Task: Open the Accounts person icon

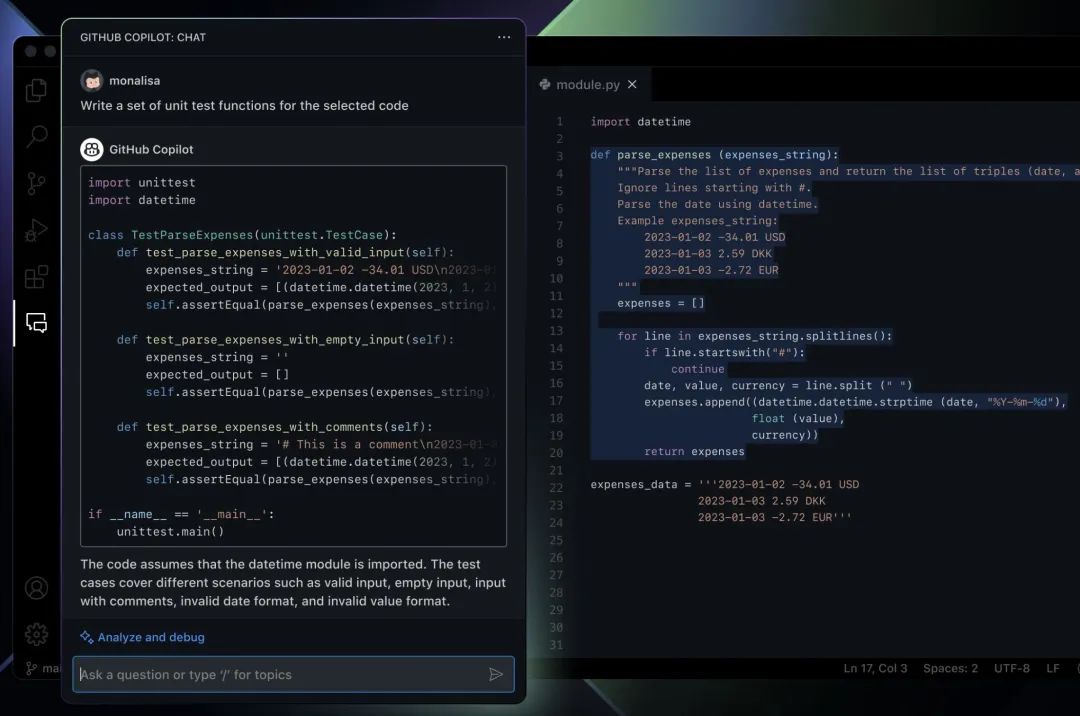Action: point(37,588)
